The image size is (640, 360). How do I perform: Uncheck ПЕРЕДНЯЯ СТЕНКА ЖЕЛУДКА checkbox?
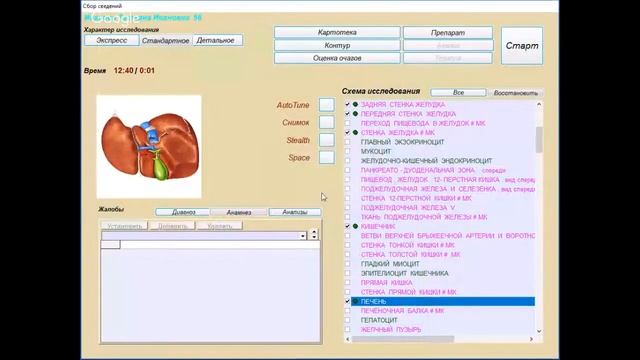click(x=347, y=114)
